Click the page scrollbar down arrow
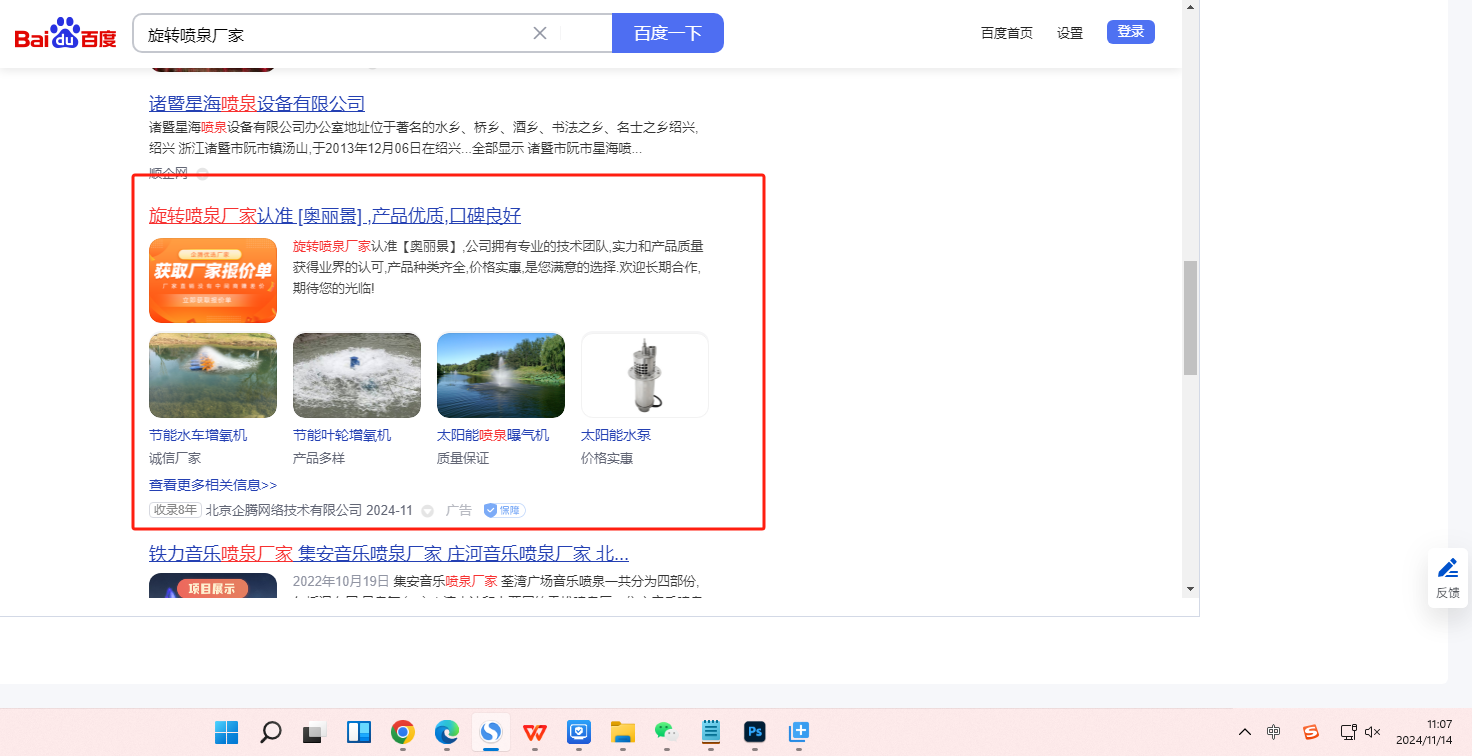This screenshot has height=756, width=1472. click(x=1190, y=588)
